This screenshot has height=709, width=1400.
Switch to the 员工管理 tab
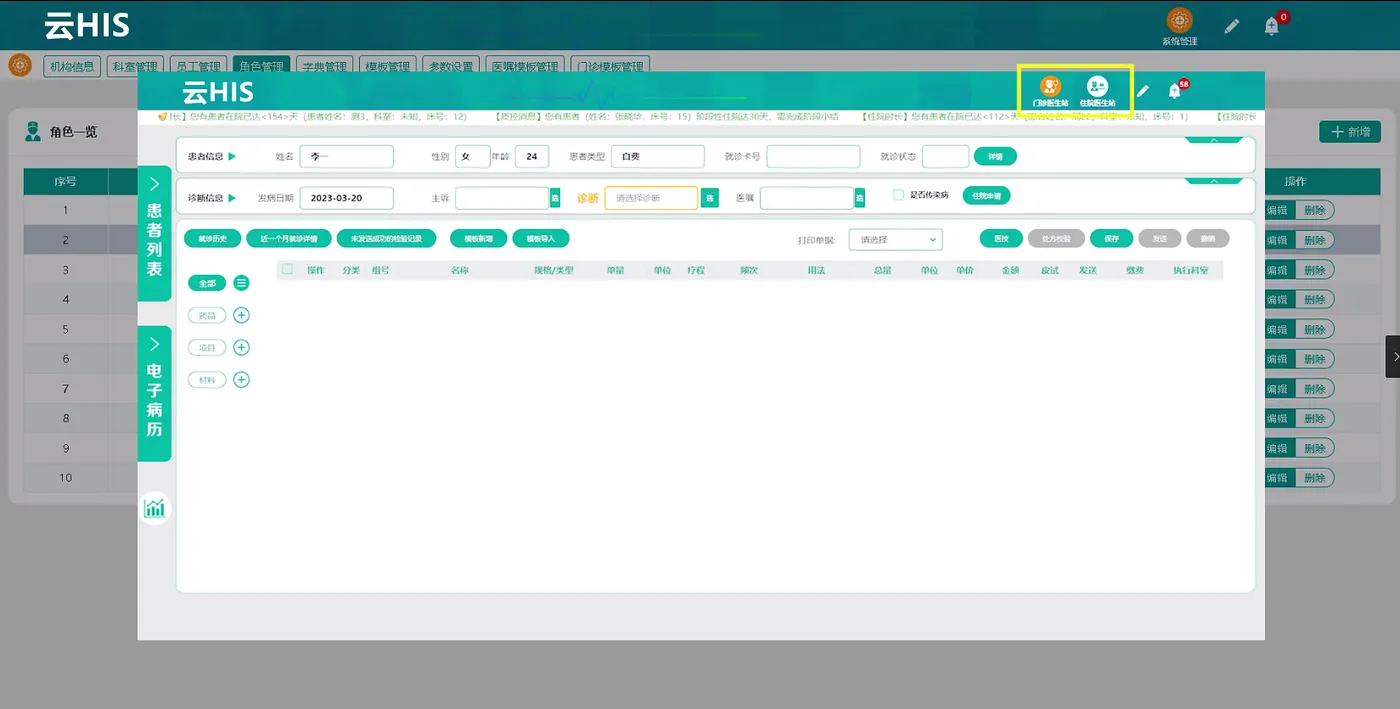[x=197, y=66]
